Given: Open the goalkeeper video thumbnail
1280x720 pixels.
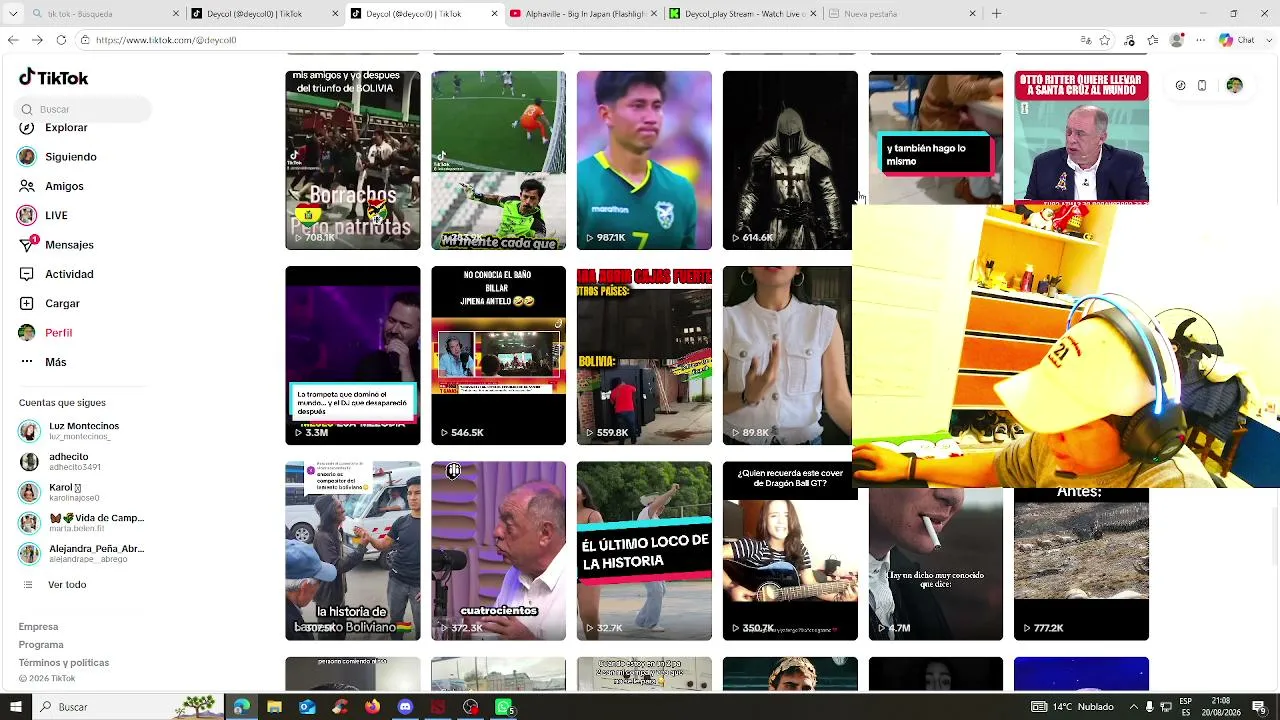Looking at the screenshot, I should coord(498,160).
